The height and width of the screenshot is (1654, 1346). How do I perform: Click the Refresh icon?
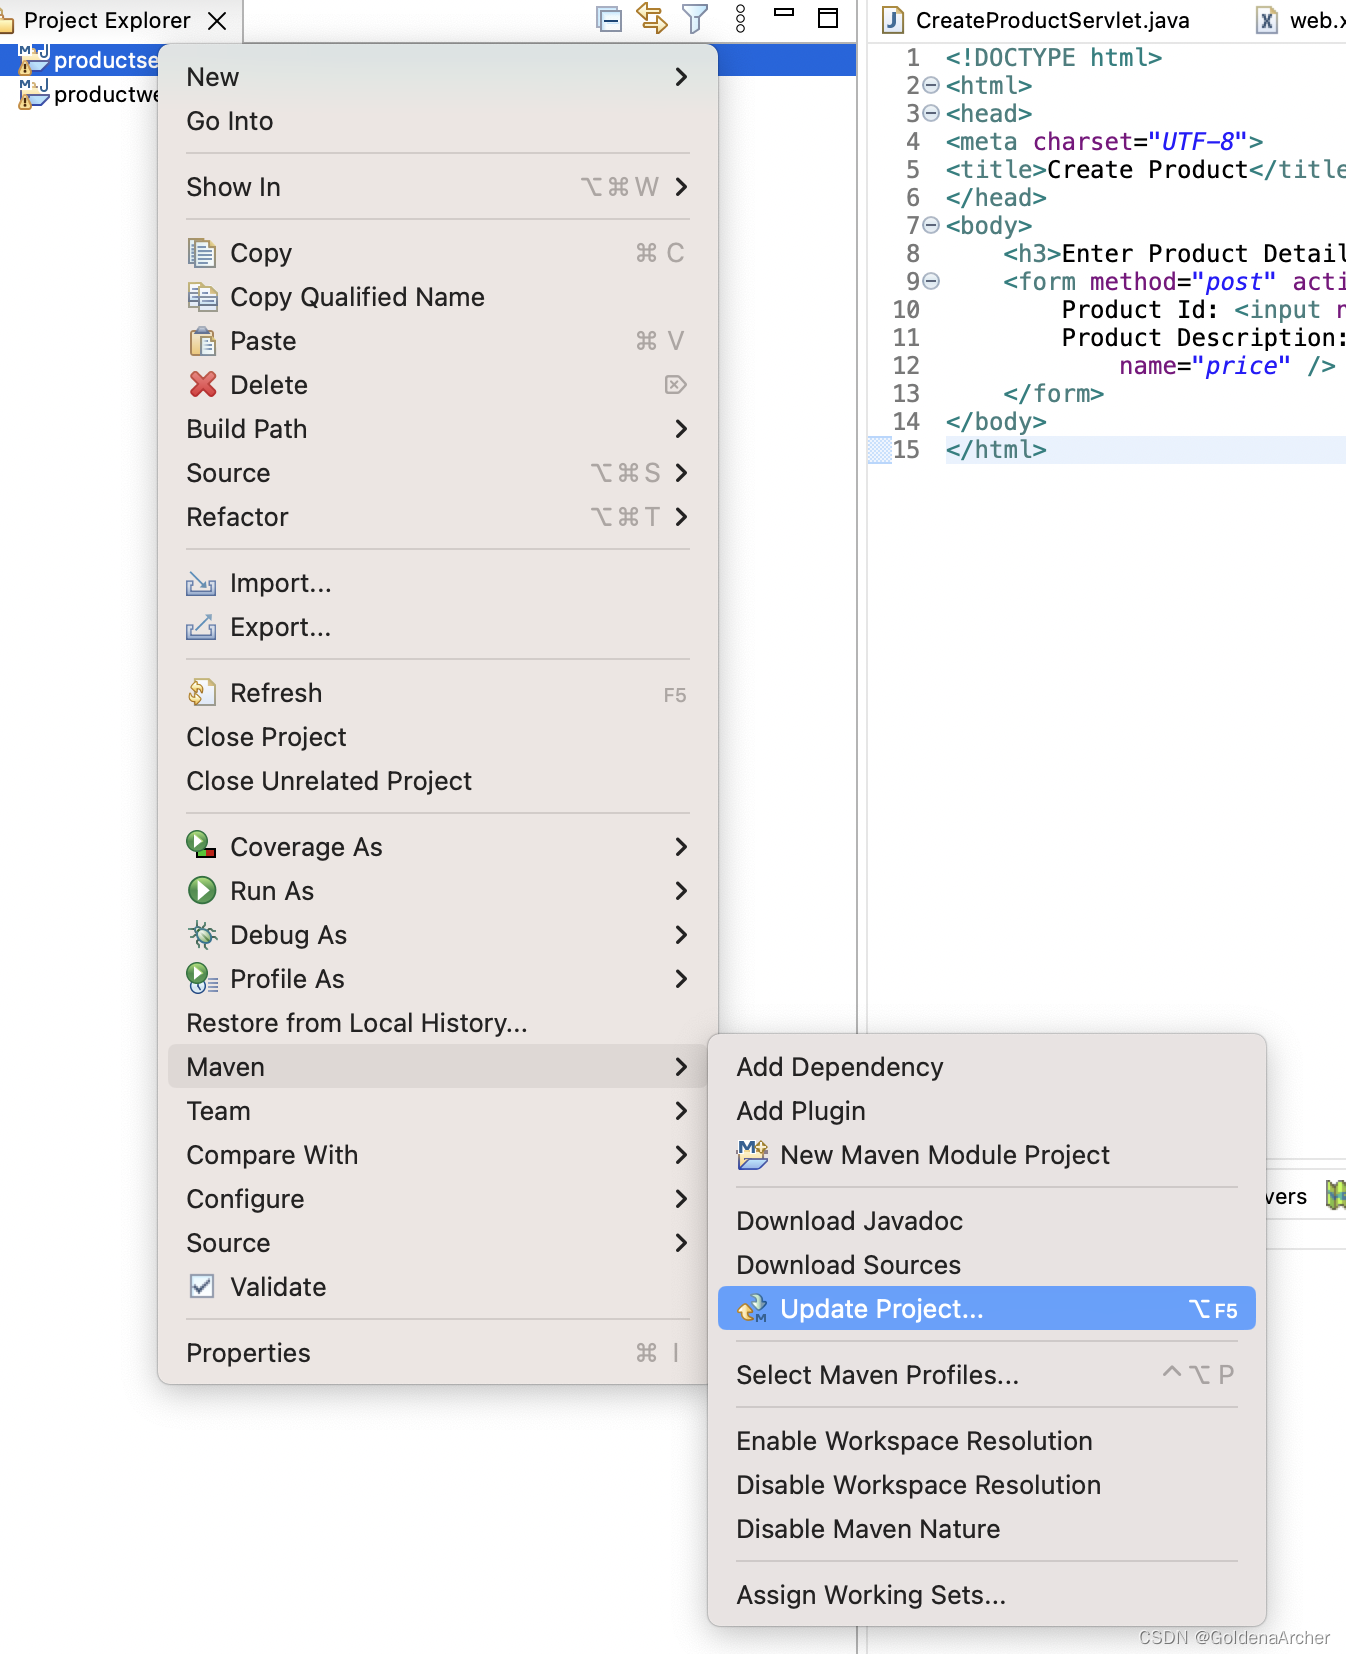pos(202,692)
